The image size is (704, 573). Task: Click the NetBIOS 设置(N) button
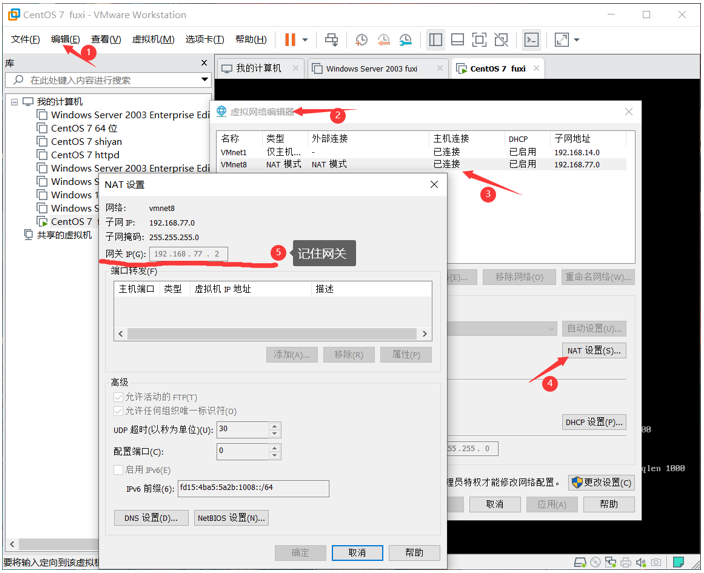[231, 518]
